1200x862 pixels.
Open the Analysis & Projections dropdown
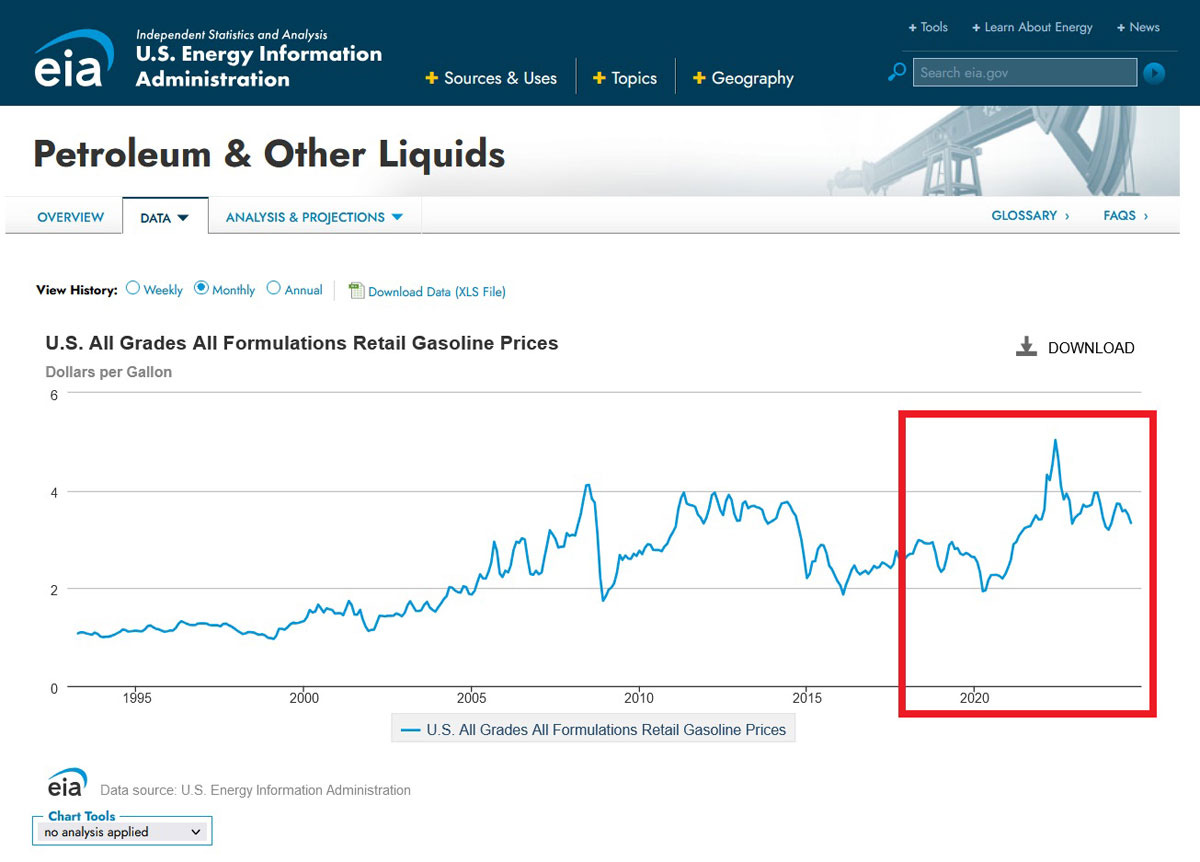coord(314,217)
